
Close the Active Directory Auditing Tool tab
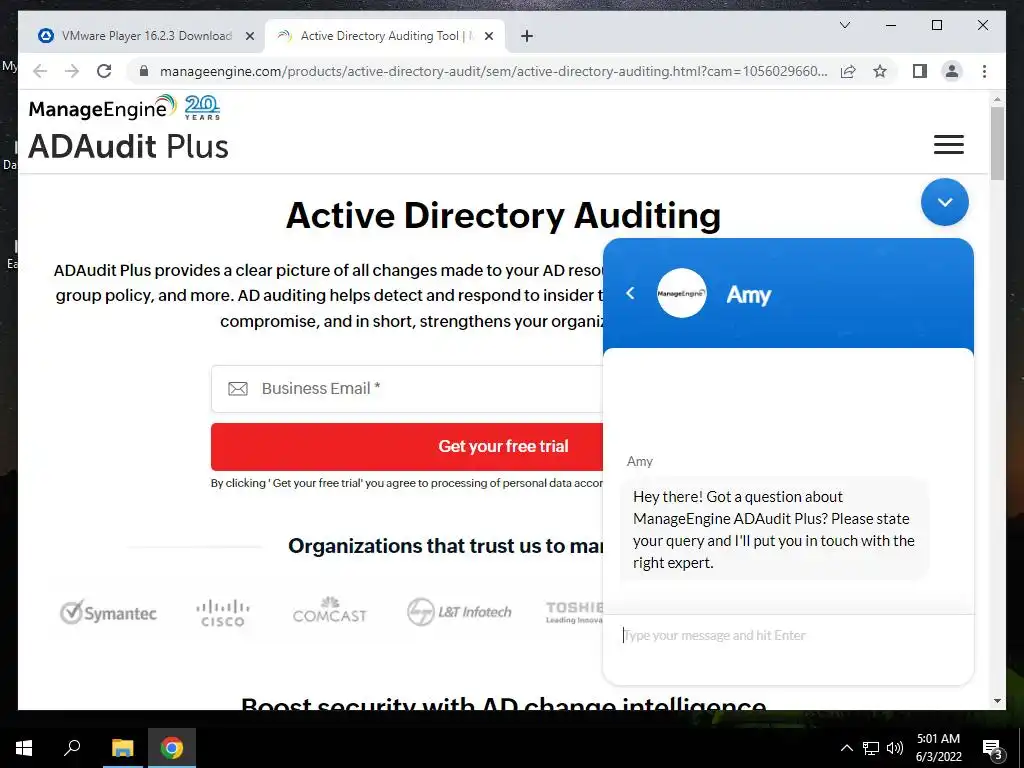click(488, 37)
